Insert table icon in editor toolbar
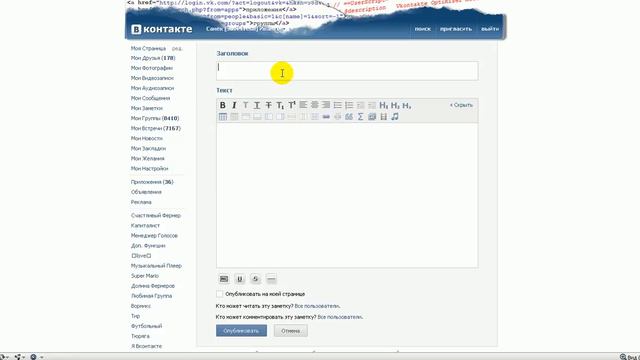The width and height of the screenshot is (640, 360). [222, 117]
